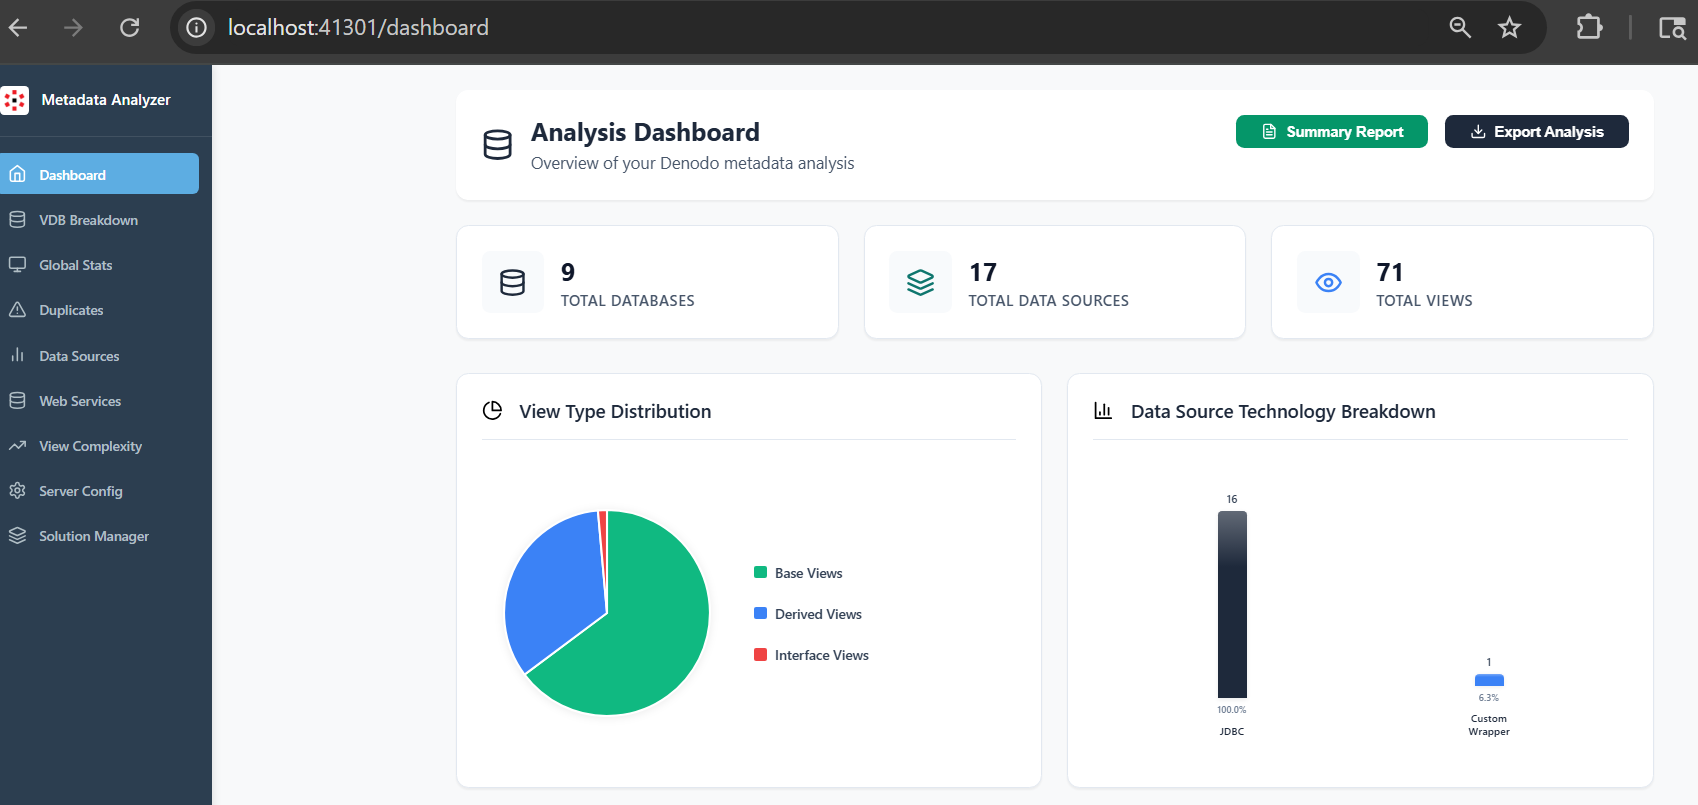Click the '6.3%' label under Custom Wrapper bar
Image resolution: width=1698 pixels, height=805 pixels.
[x=1489, y=698]
